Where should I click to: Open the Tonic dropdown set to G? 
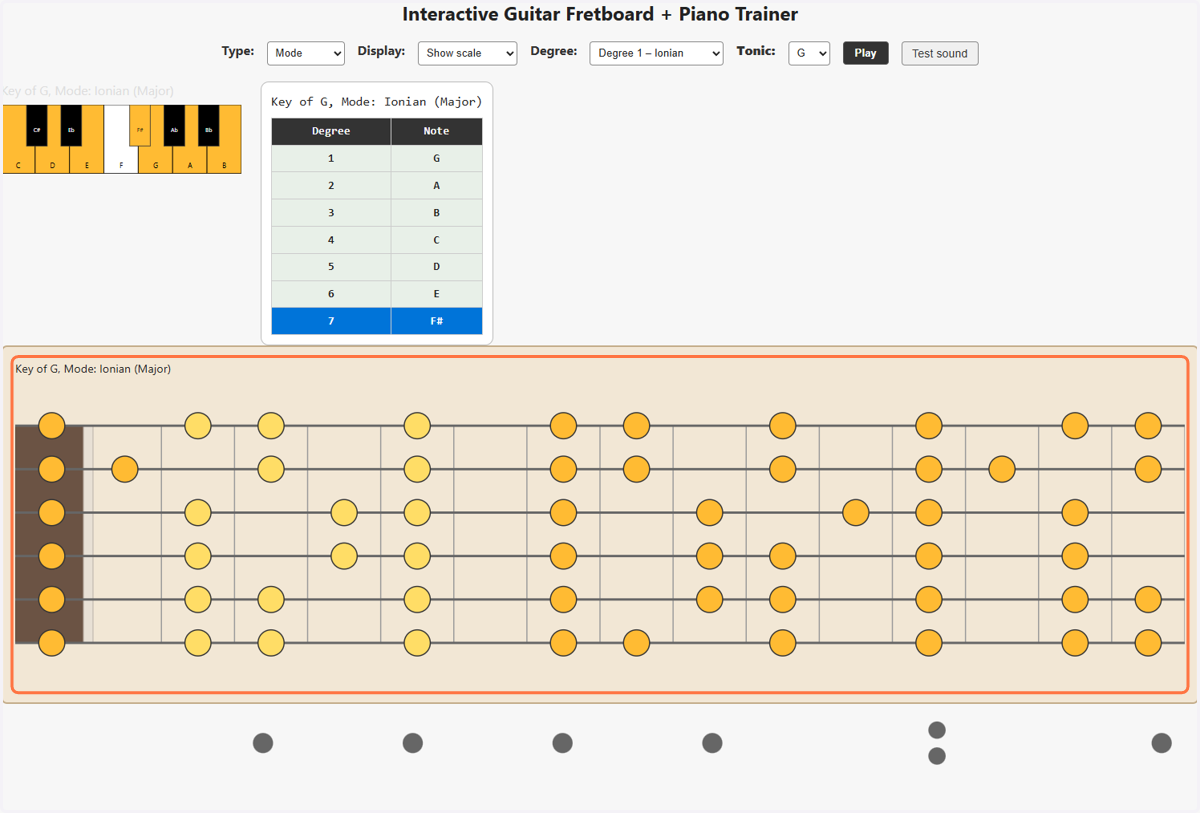click(x=809, y=53)
